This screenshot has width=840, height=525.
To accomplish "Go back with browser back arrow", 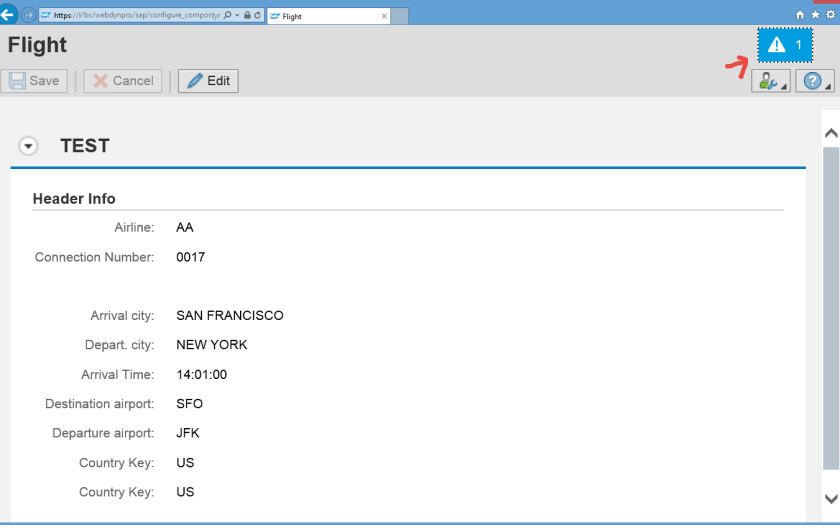I will tap(8, 13).
